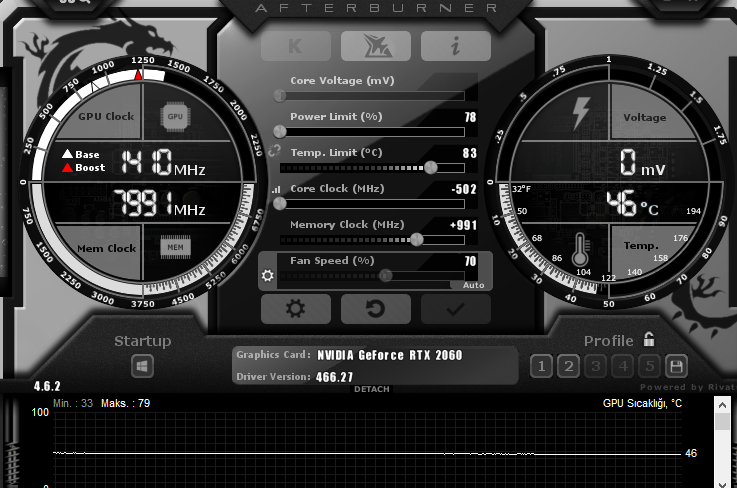Click the lightning bolt voltage icon
This screenshot has height=488, width=737.
click(581, 113)
